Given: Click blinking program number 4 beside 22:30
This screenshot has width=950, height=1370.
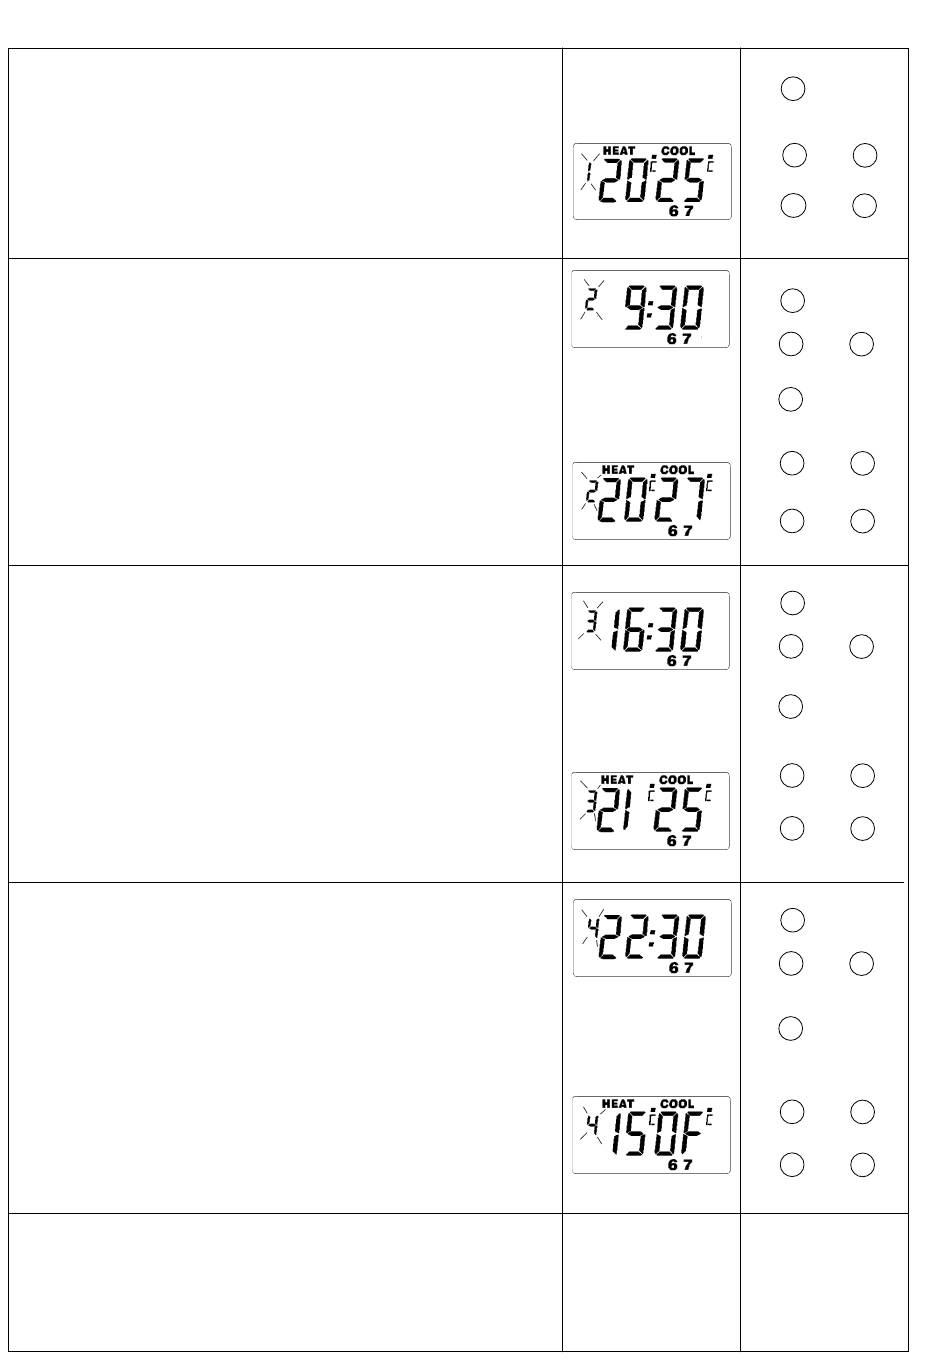Looking at the screenshot, I should pos(593,929).
